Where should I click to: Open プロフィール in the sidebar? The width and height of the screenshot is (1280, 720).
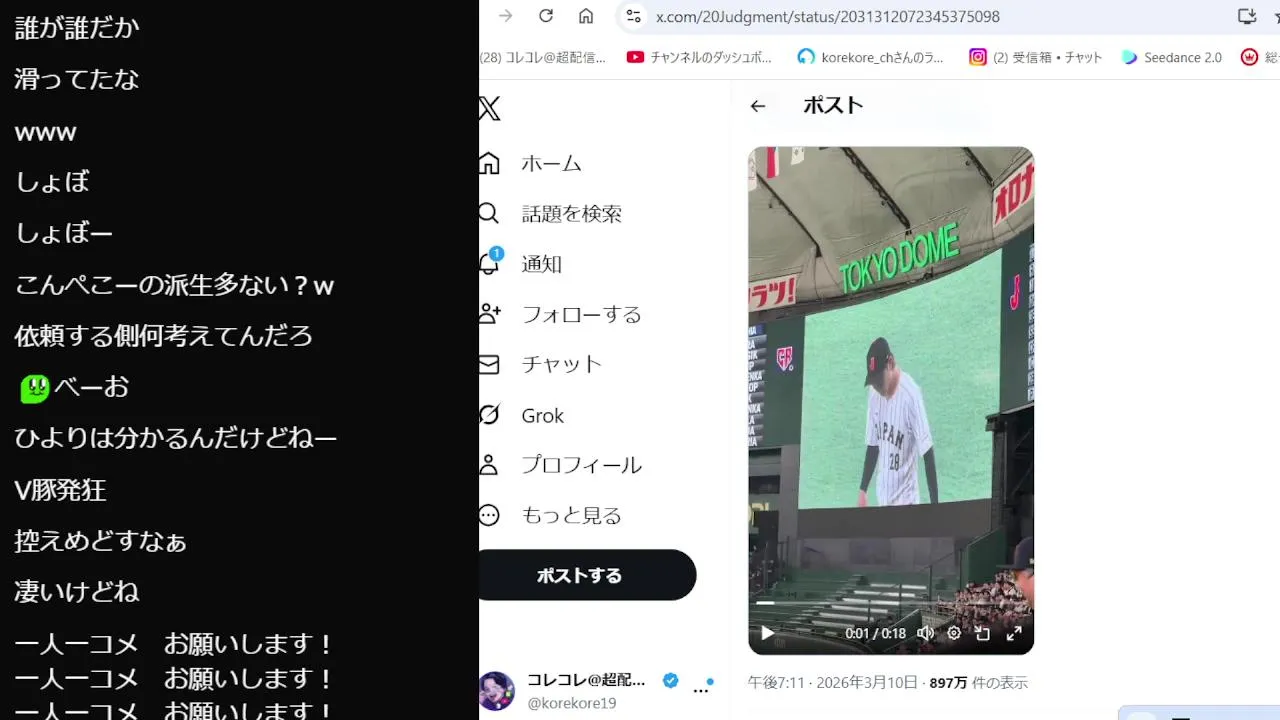tap(561, 465)
